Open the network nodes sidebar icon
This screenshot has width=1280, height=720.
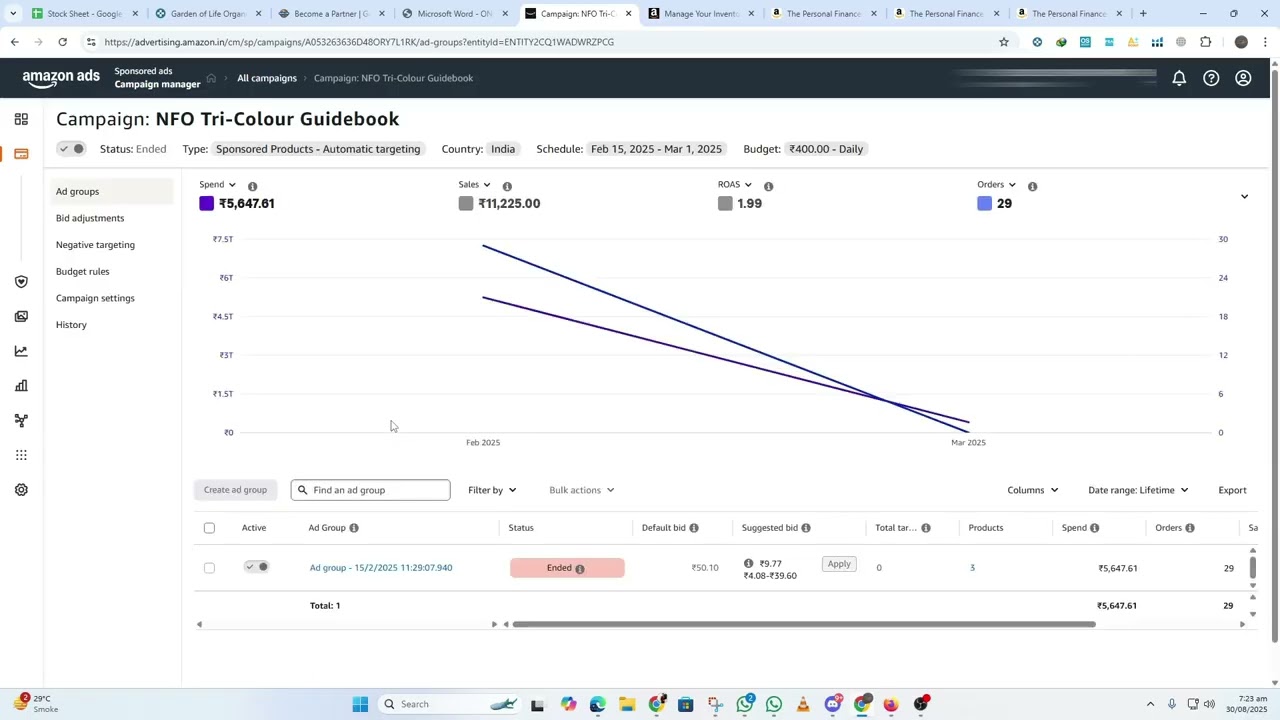pos(21,421)
